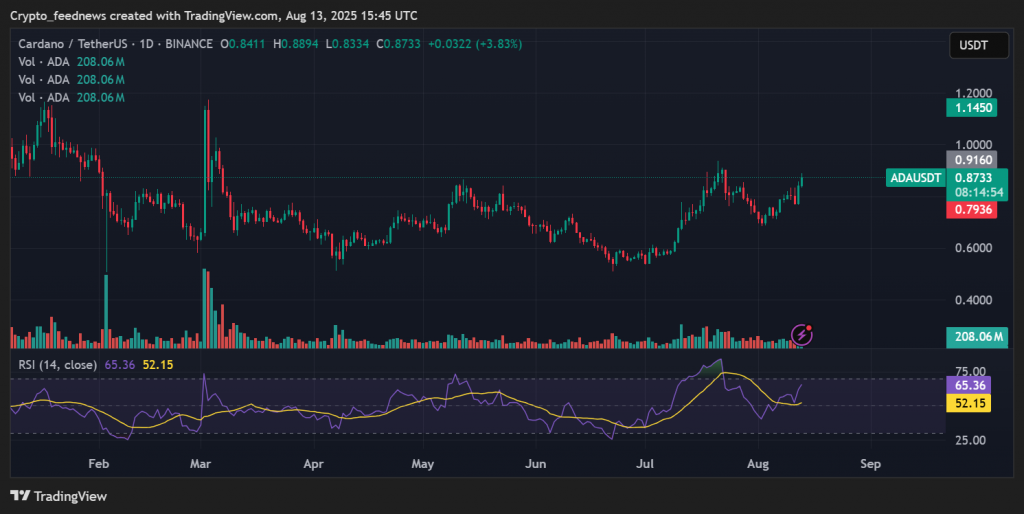Click the TradingView logo at bottom left
This screenshot has width=1024, height=514.
pos(59,496)
